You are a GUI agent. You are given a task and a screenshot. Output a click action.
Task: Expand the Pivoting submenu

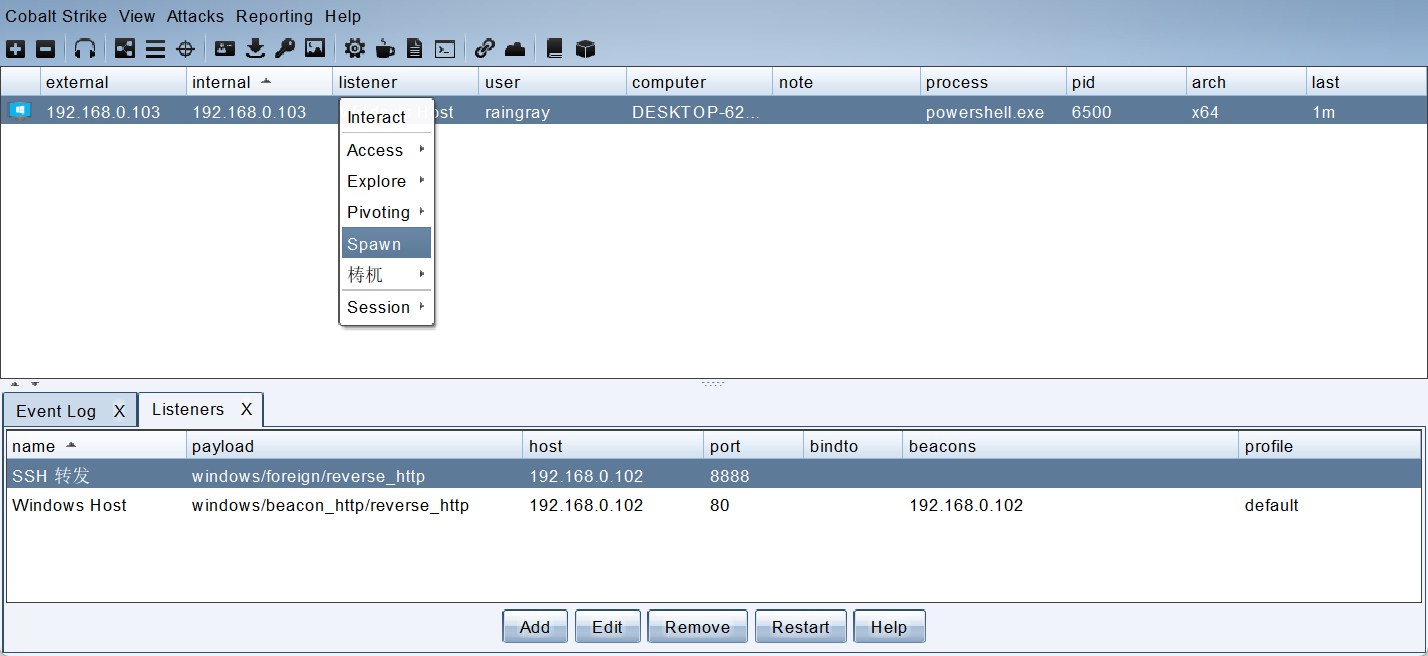pos(387,212)
